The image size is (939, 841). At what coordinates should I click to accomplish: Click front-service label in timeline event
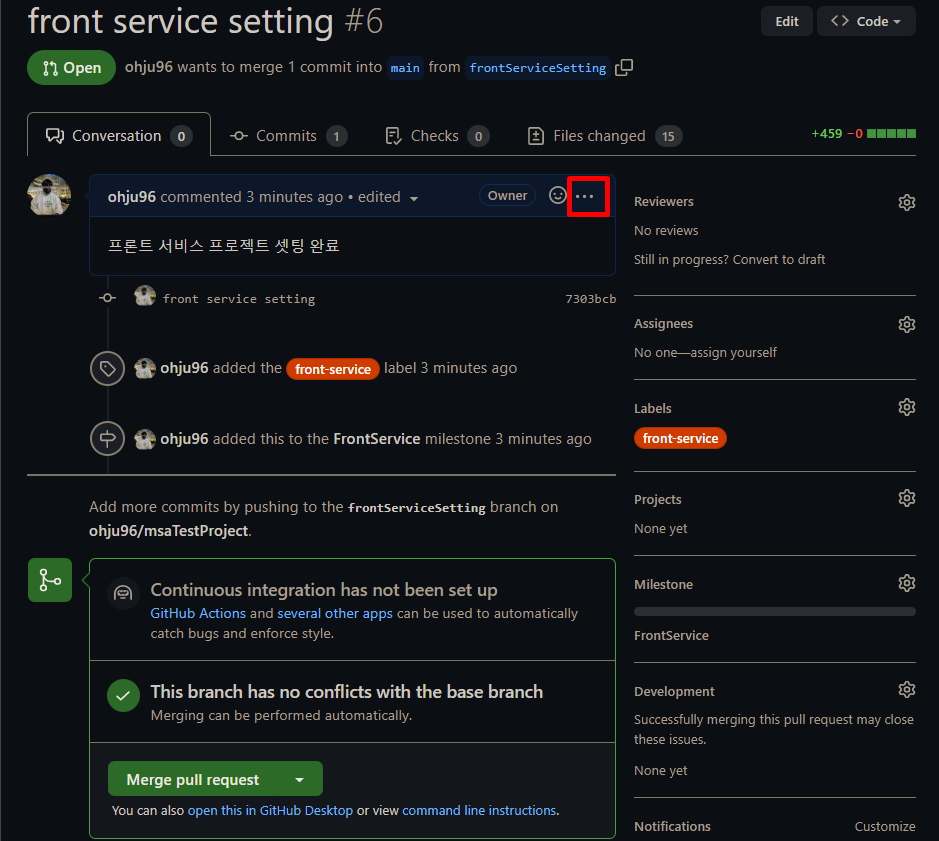pyautogui.click(x=333, y=369)
